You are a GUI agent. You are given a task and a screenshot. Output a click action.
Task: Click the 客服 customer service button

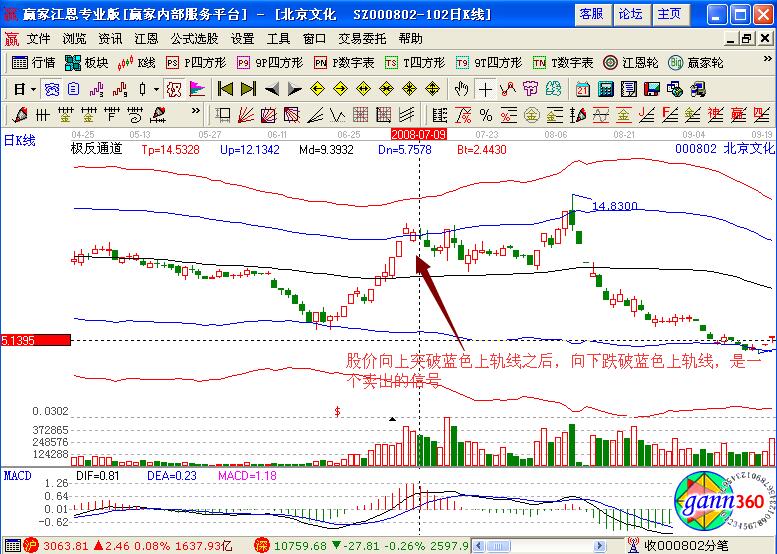tap(591, 14)
